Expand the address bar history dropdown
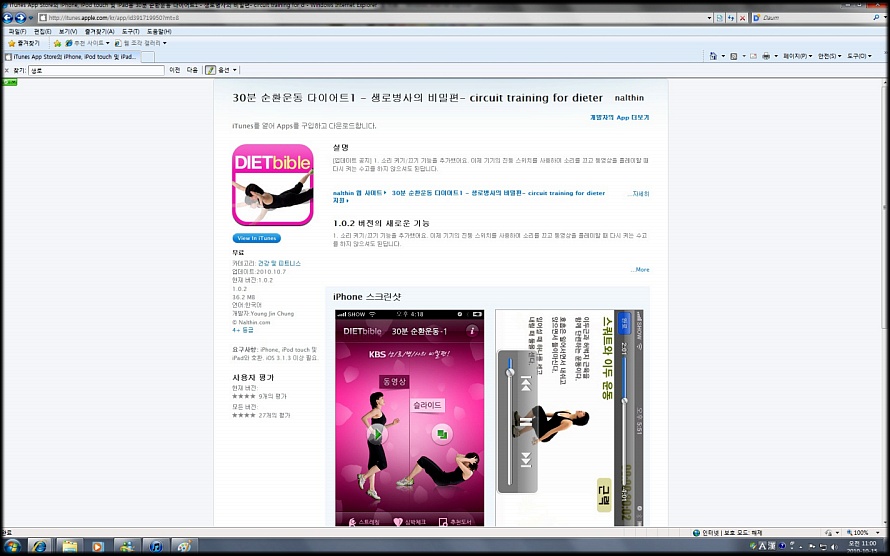Viewport: 890px width, 556px height. [710, 18]
